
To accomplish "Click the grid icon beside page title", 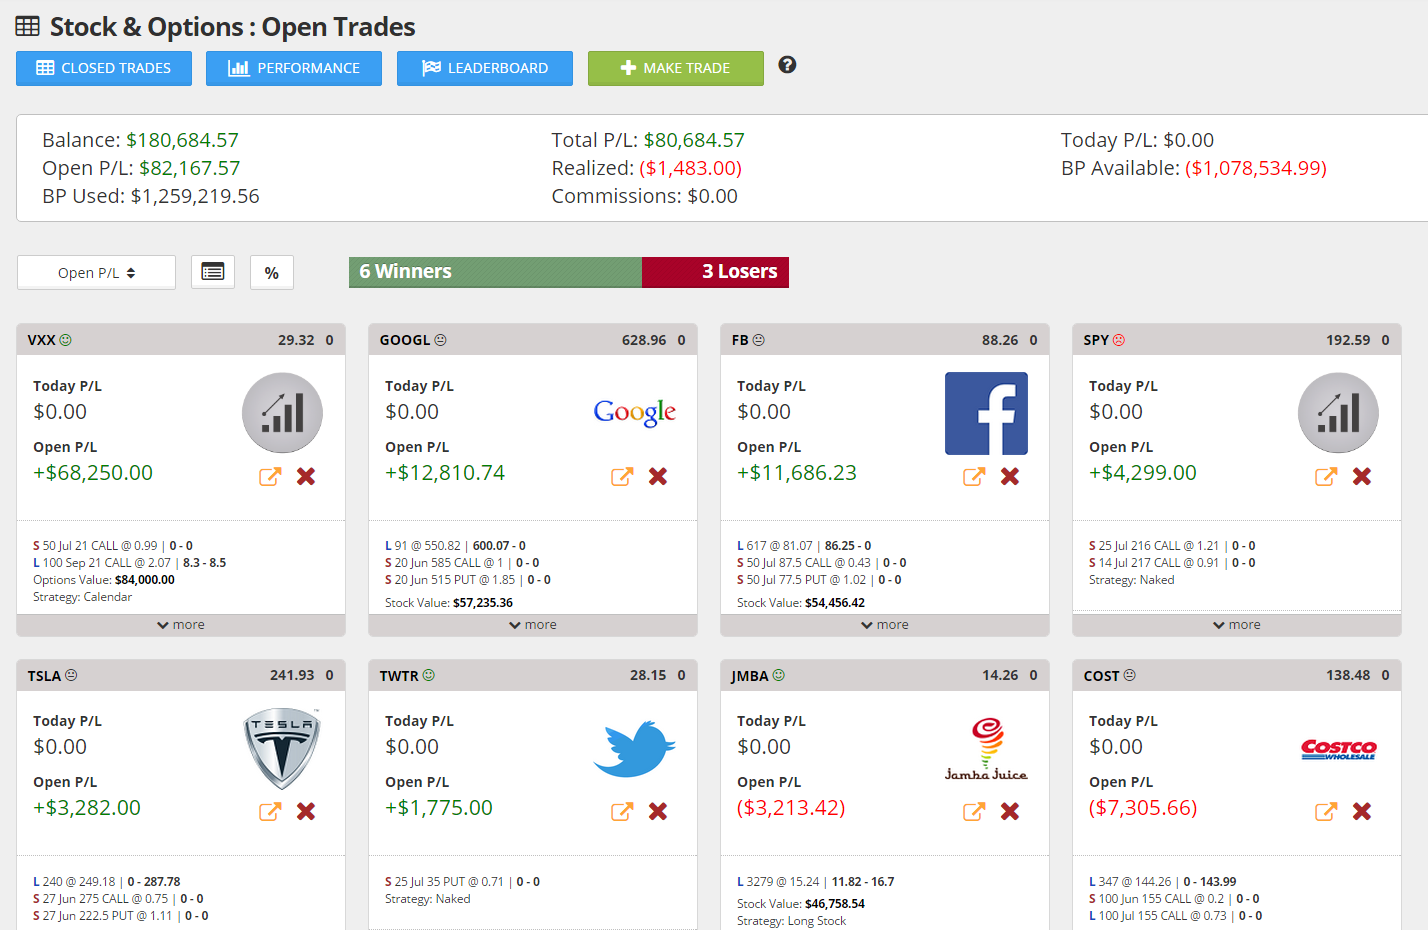I will (x=27, y=26).
